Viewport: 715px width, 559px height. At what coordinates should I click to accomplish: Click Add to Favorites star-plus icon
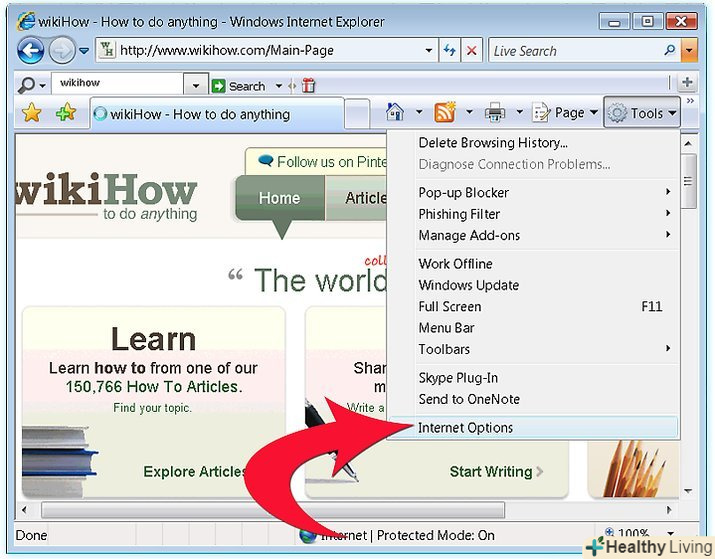tap(66, 112)
